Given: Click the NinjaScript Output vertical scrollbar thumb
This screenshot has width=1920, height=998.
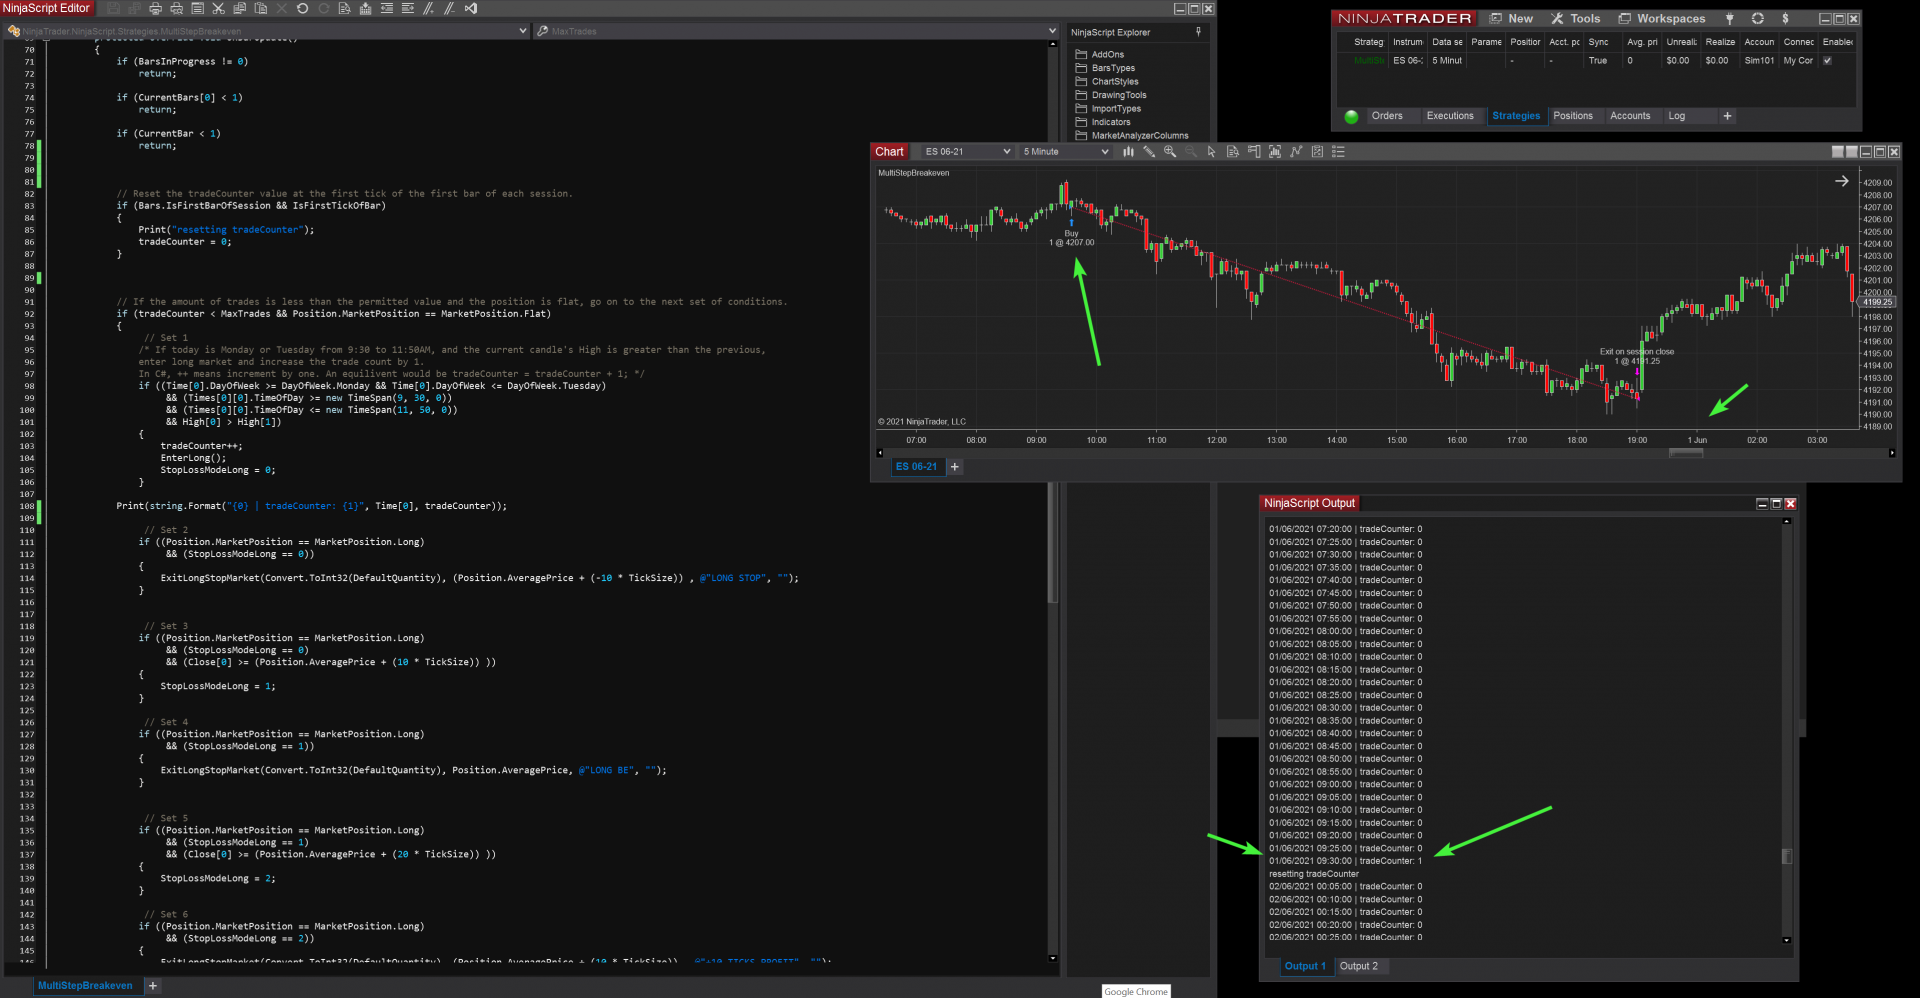Looking at the screenshot, I should click(x=1787, y=856).
